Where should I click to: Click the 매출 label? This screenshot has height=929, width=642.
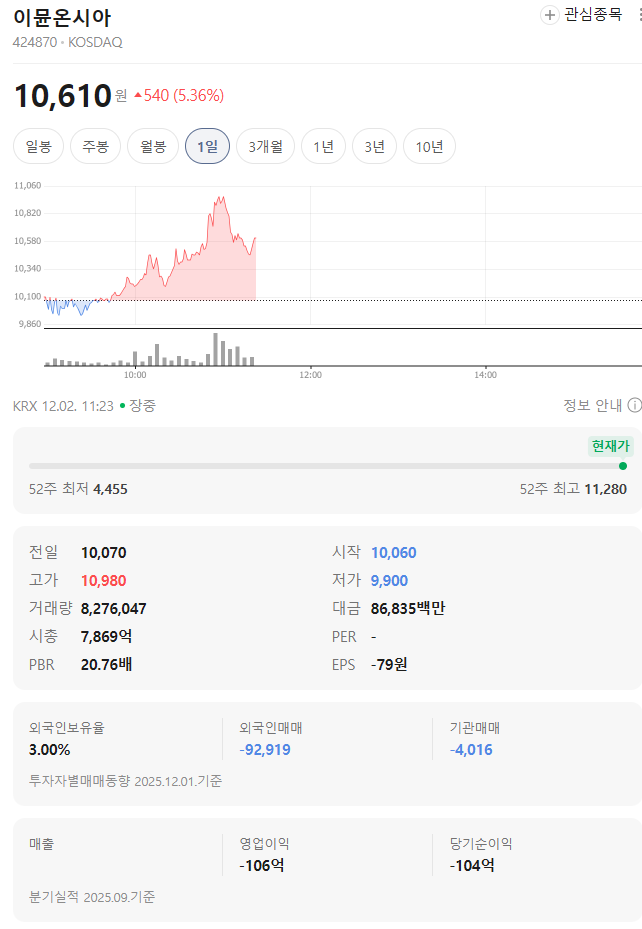41,844
